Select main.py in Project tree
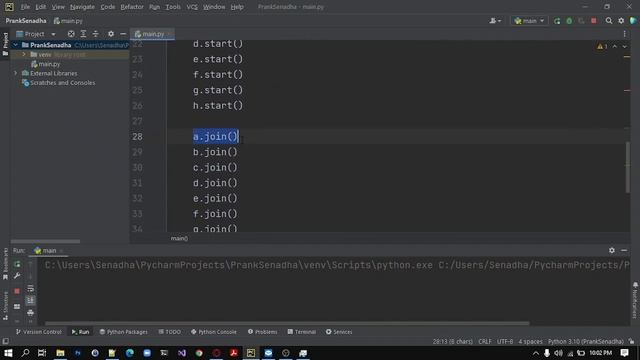 click(49, 64)
